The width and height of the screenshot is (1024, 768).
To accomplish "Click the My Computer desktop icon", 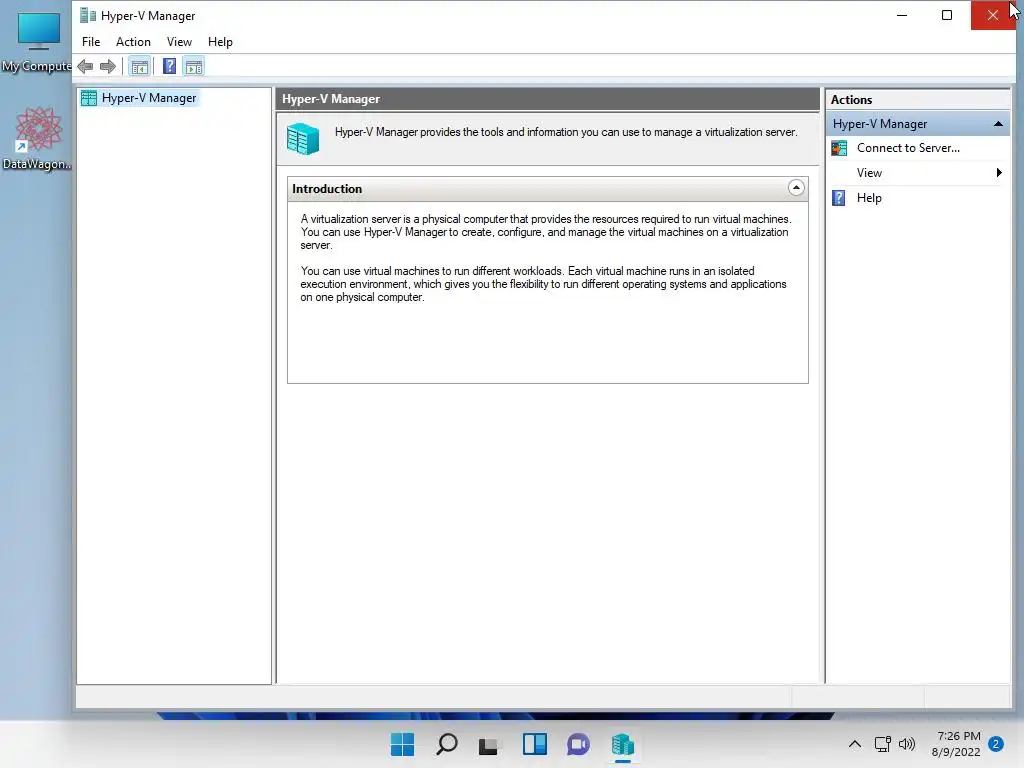I will (x=37, y=41).
